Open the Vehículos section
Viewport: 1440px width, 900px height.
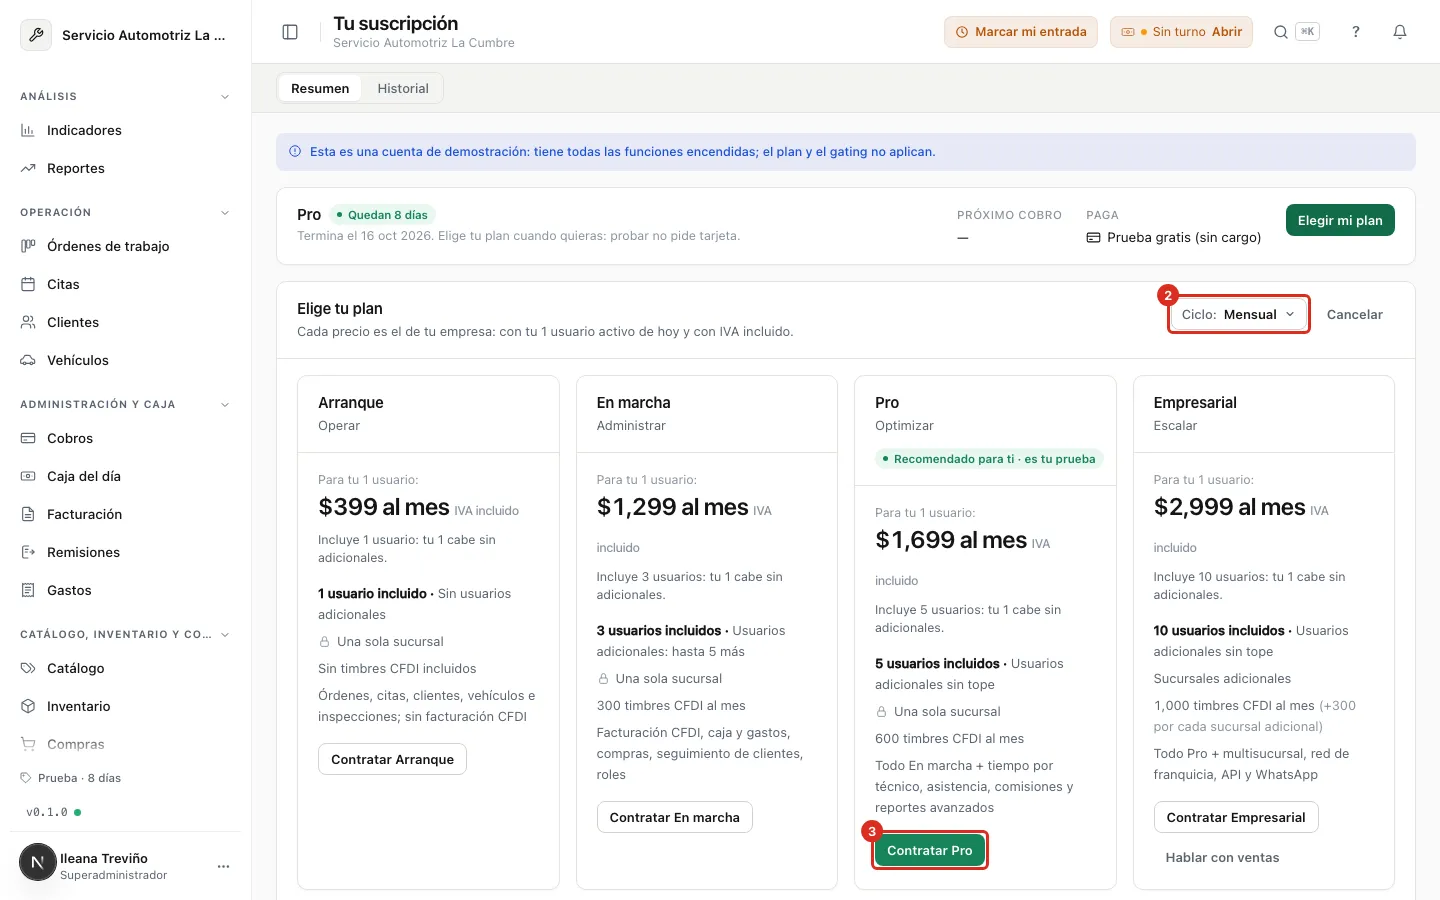click(125, 360)
